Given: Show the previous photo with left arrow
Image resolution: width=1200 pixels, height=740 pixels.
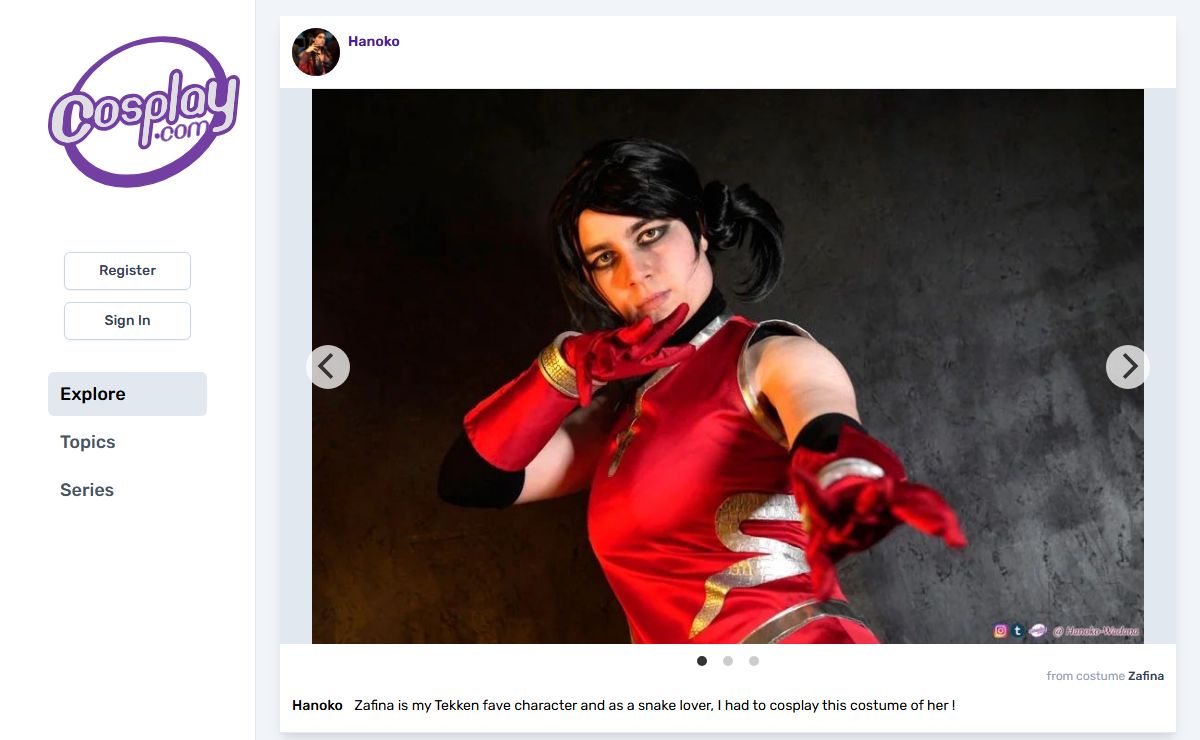Looking at the screenshot, I should pos(328,367).
